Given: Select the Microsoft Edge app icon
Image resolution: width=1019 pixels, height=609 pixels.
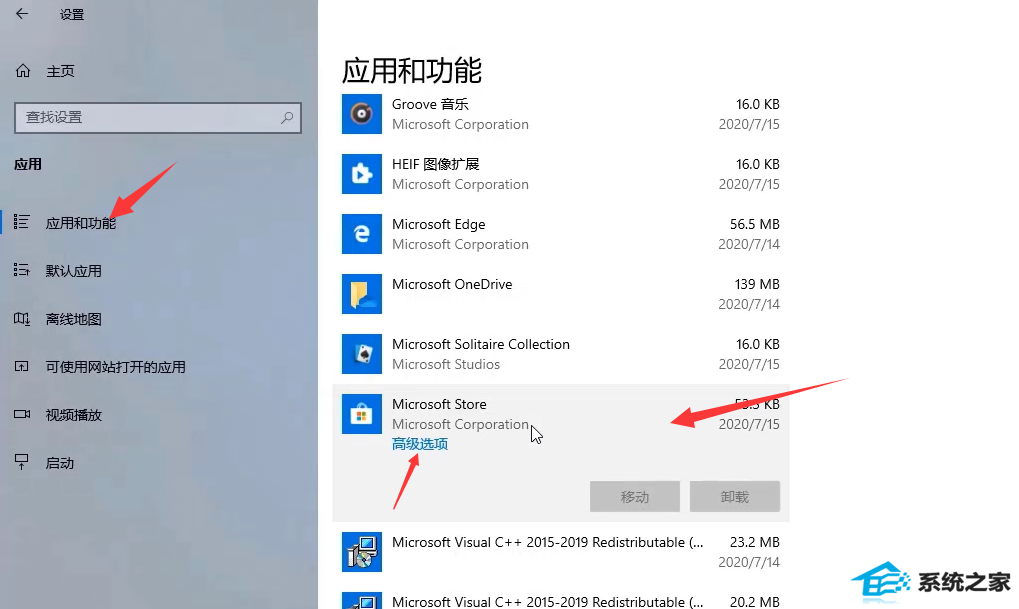Looking at the screenshot, I should [x=362, y=234].
